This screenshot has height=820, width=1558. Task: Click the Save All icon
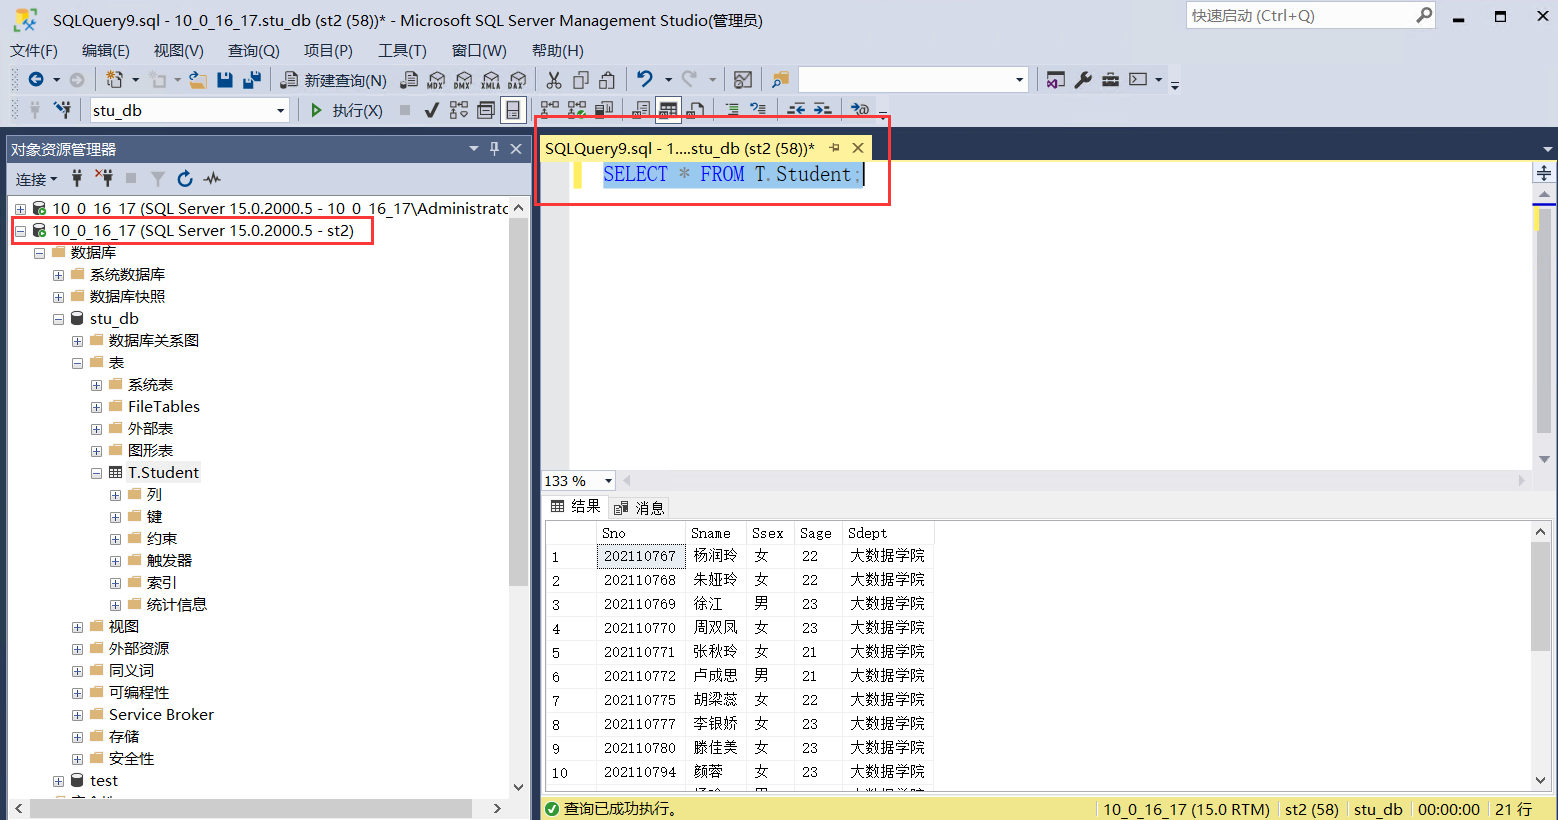(x=252, y=80)
